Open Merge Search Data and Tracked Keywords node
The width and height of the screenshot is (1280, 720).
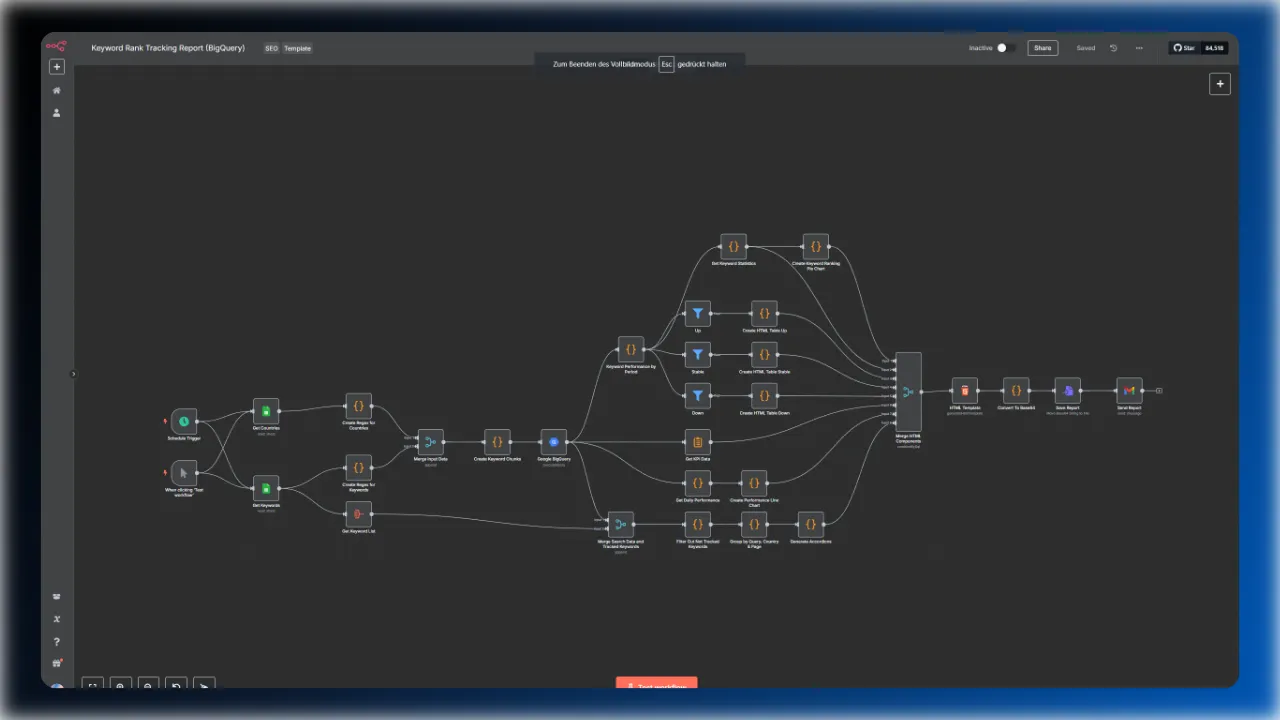pyautogui.click(x=621, y=524)
